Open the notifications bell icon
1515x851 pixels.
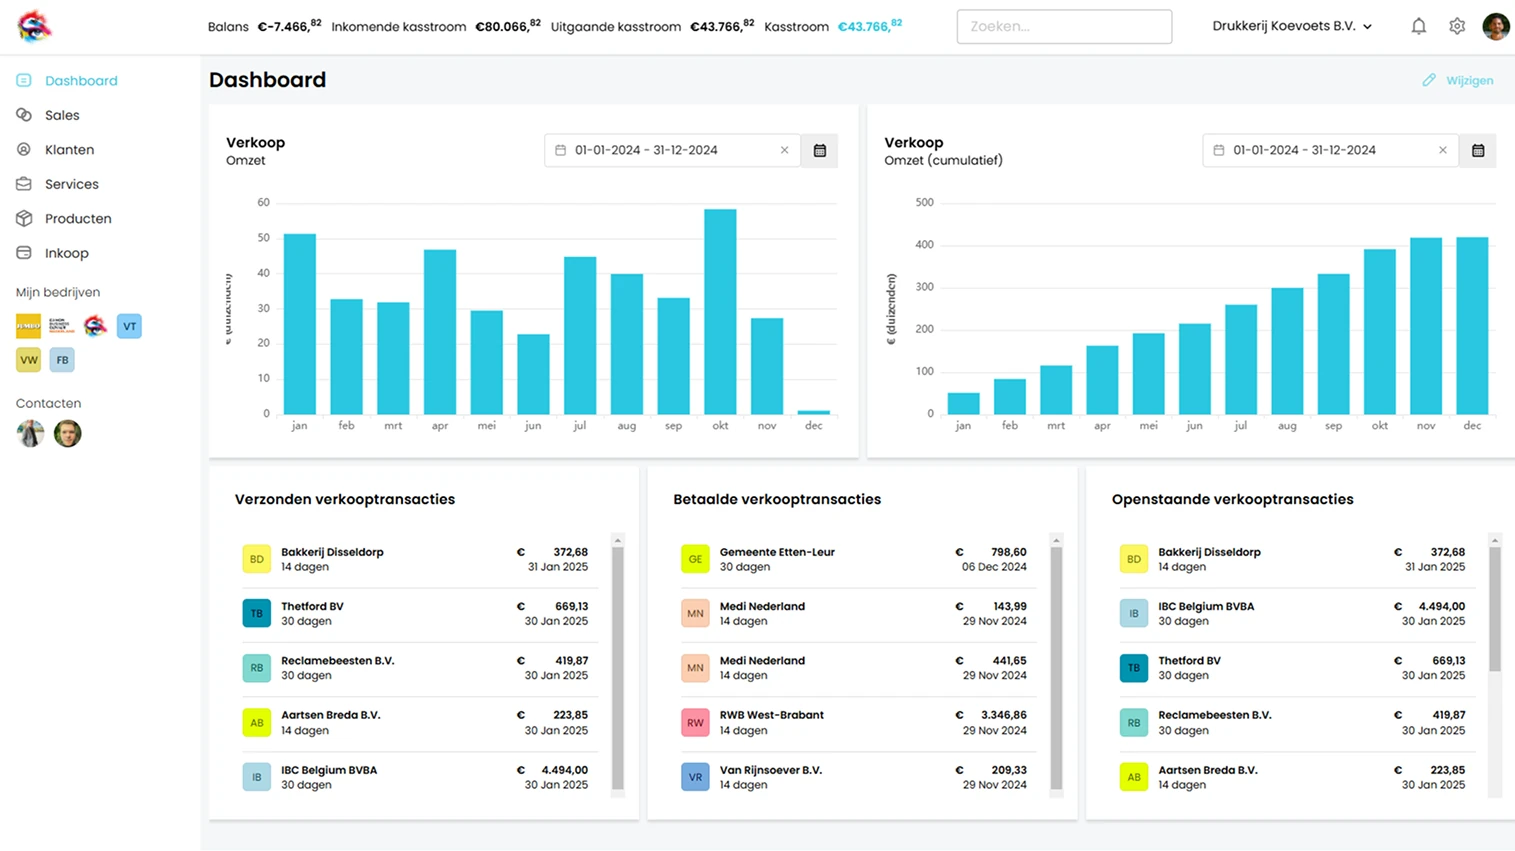[x=1418, y=27]
